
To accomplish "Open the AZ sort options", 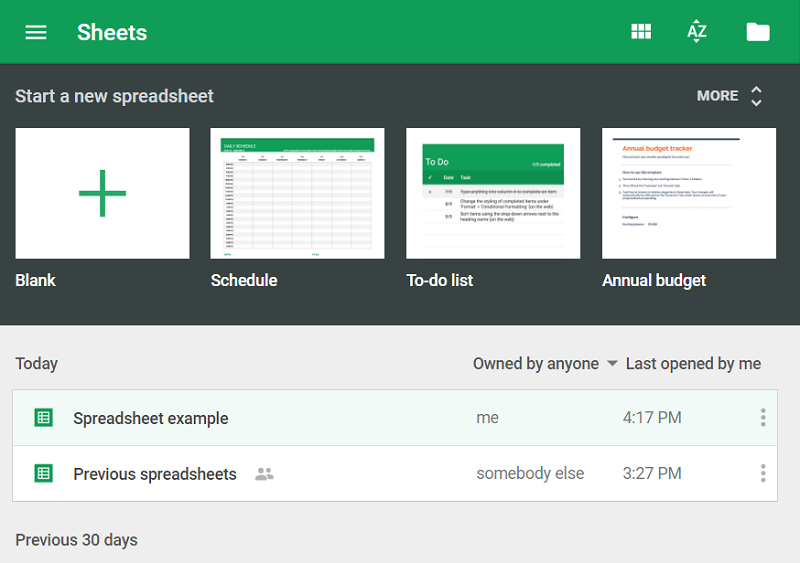I will [x=696, y=32].
